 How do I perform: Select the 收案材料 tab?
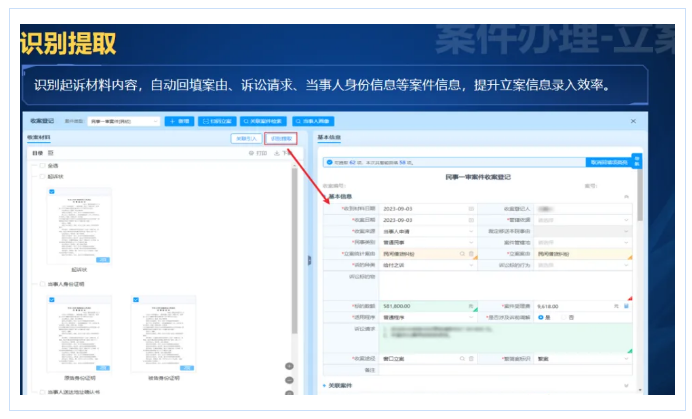(40, 137)
